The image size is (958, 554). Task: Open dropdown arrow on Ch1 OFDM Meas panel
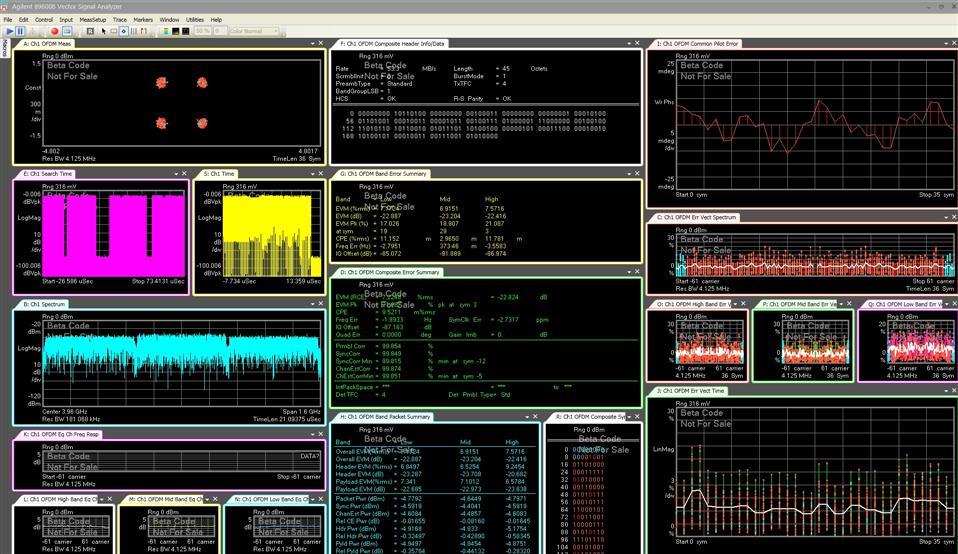[311, 44]
